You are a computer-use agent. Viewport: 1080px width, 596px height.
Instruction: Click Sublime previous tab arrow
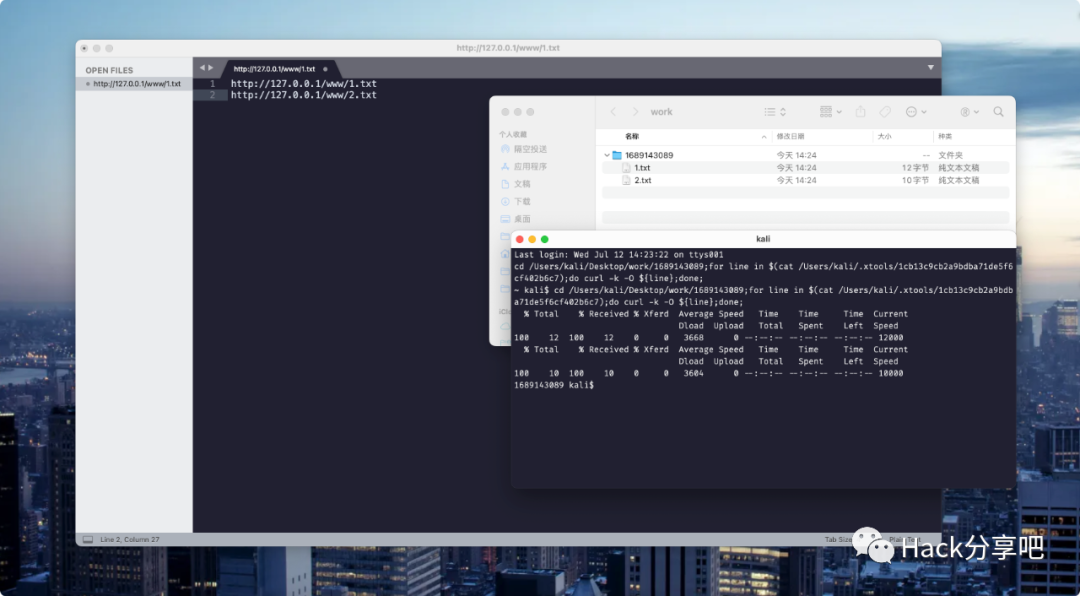click(x=202, y=68)
